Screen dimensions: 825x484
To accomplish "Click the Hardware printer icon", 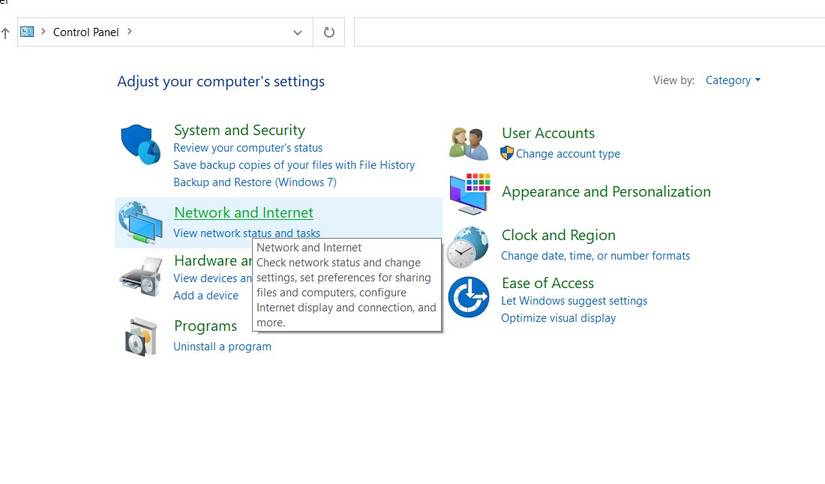I will point(140,277).
